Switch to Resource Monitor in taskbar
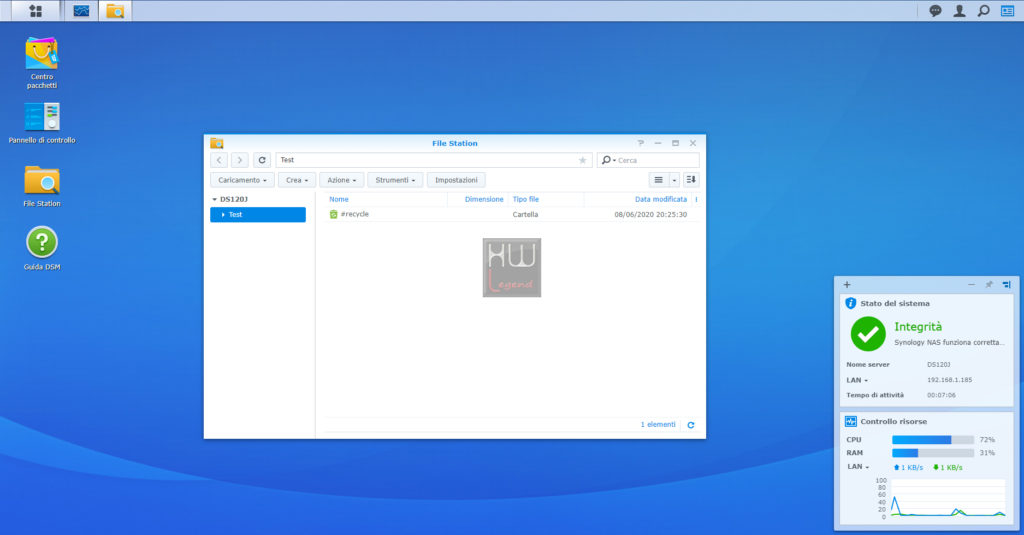The image size is (1024, 535). tap(81, 11)
